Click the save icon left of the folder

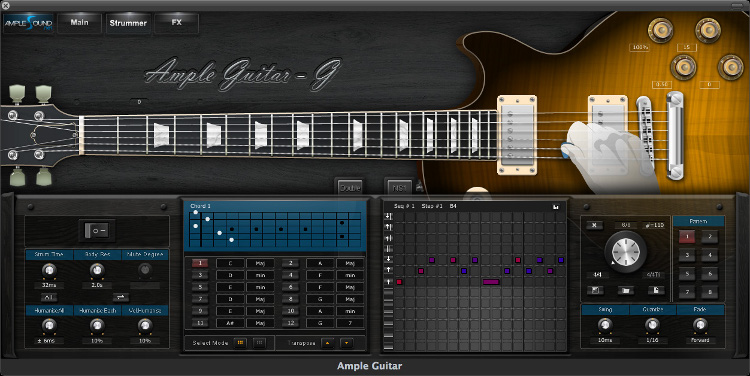[595, 290]
